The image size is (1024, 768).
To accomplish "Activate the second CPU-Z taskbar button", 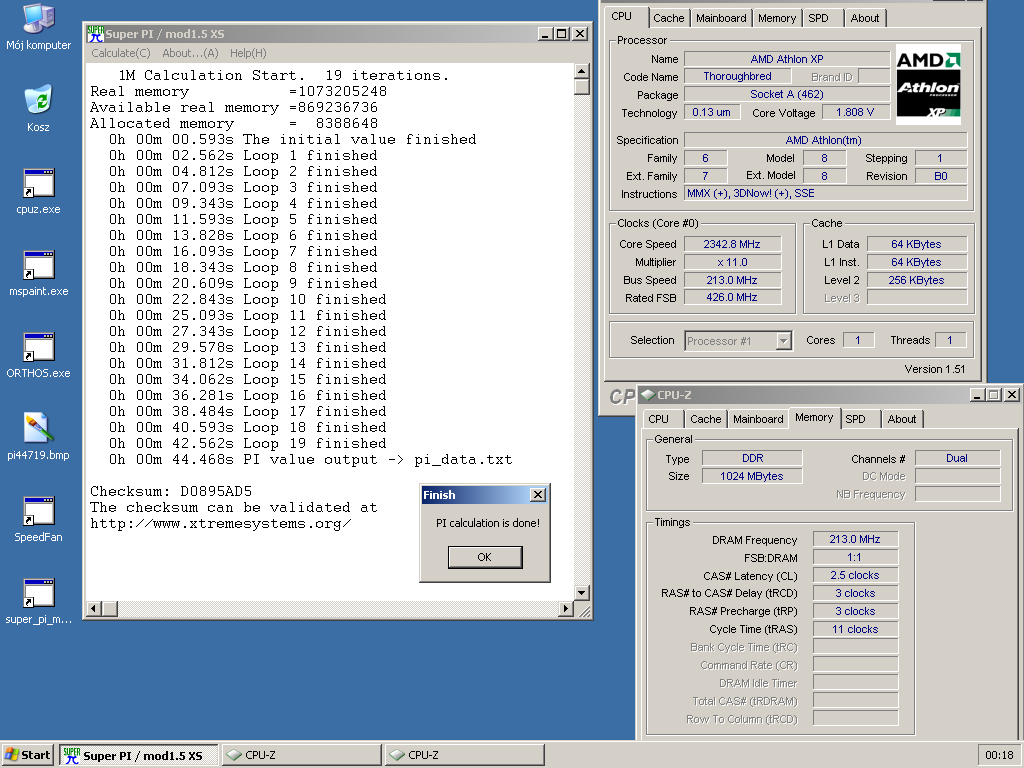I will (x=464, y=755).
